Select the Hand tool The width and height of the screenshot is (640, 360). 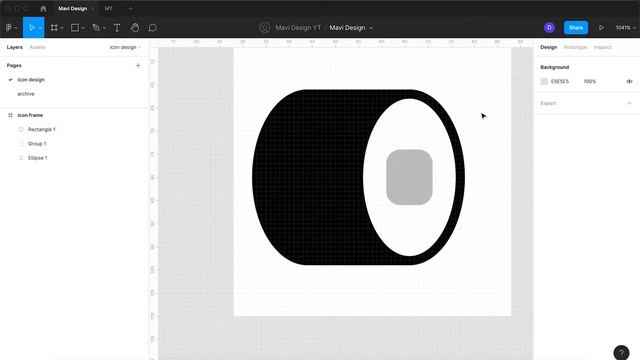point(135,28)
